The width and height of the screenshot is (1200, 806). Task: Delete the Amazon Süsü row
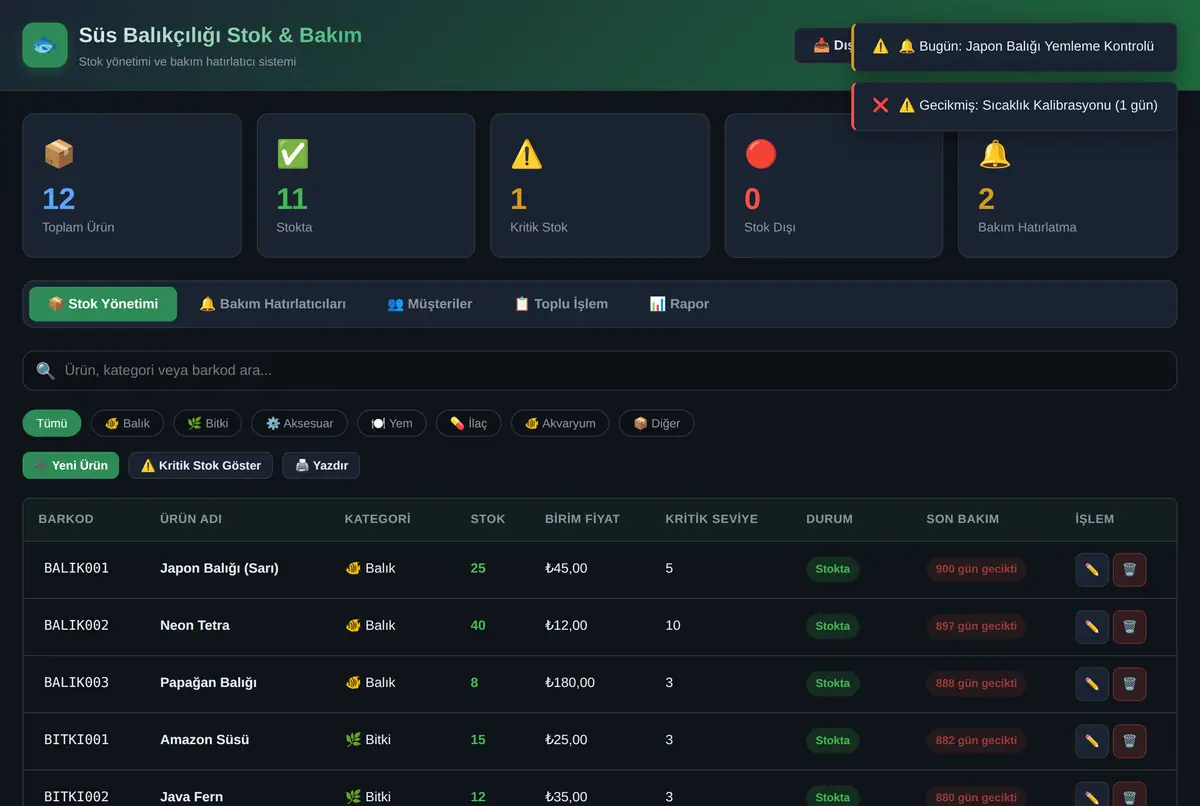1129,741
